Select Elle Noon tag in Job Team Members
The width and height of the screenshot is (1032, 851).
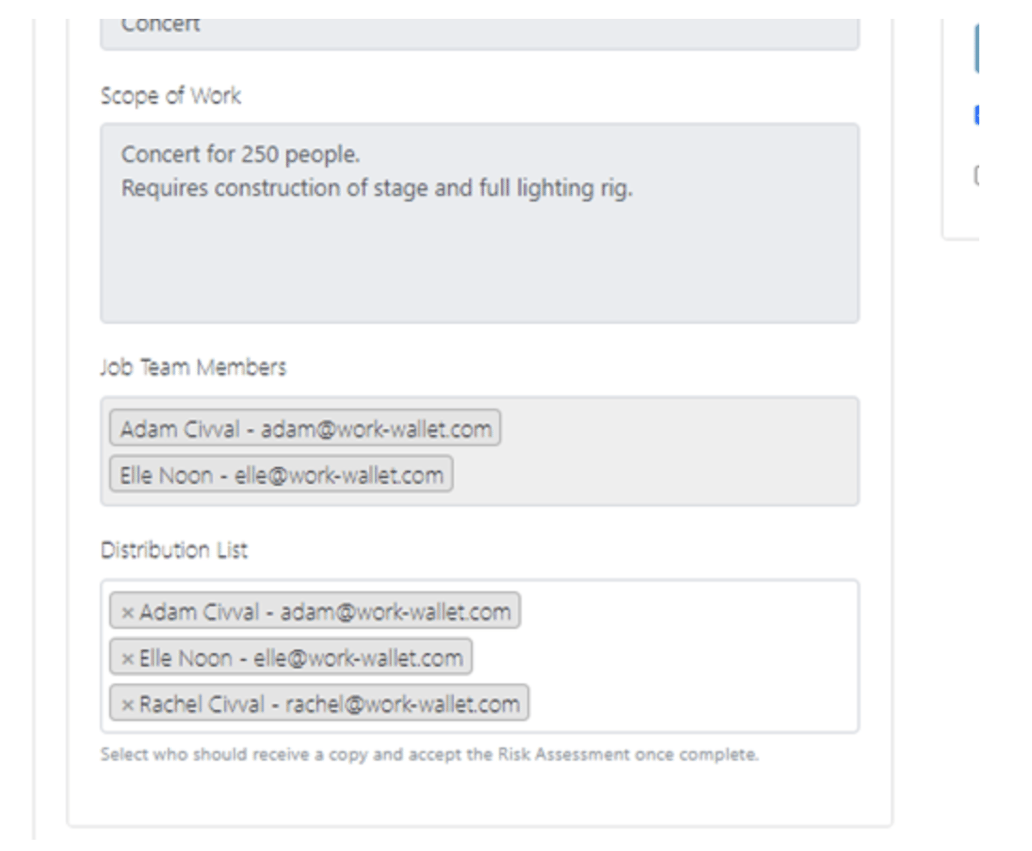[281, 475]
